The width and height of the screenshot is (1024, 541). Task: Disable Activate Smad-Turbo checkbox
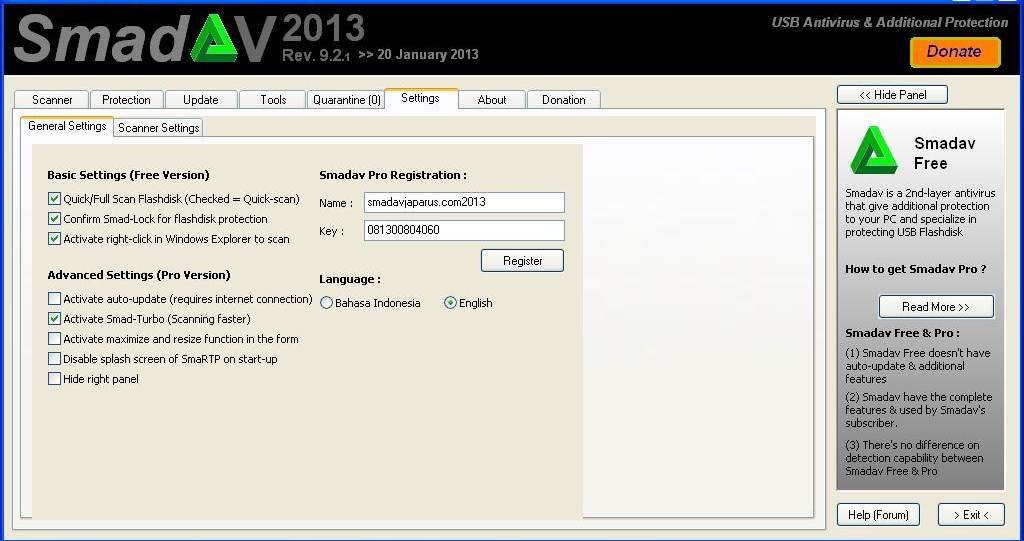[54, 319]
